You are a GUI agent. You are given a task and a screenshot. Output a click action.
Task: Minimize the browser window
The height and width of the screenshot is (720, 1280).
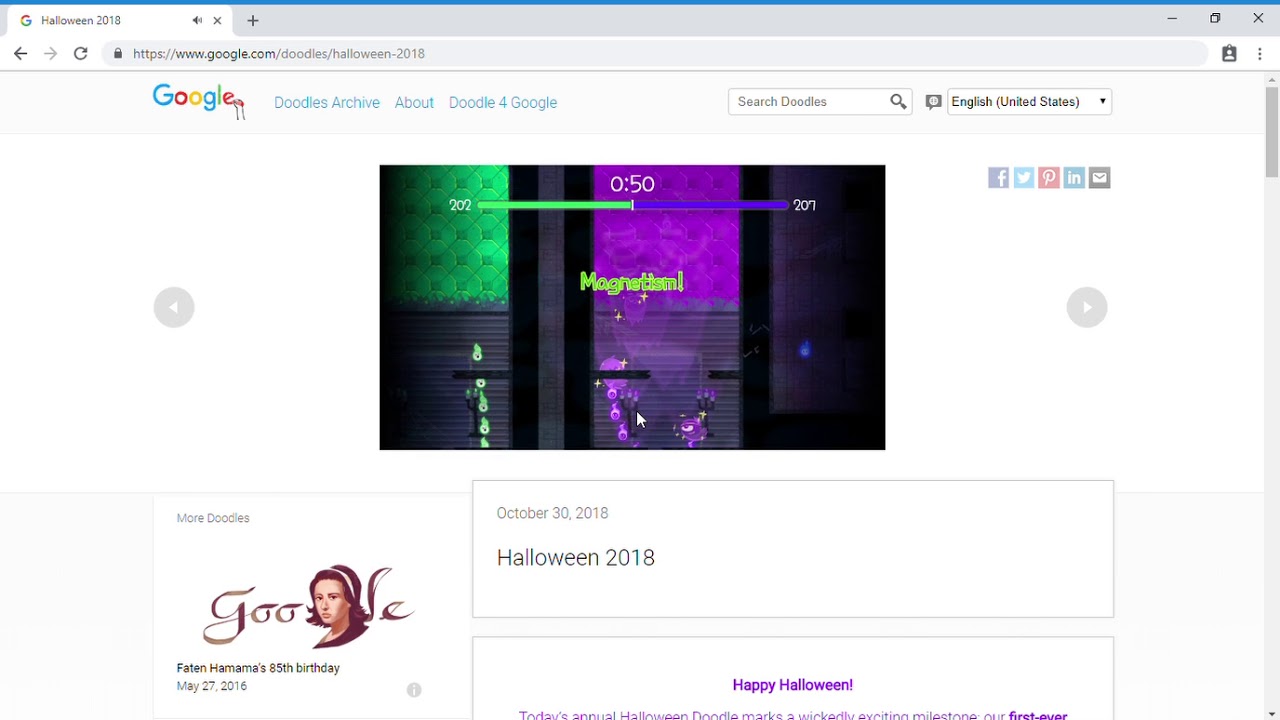pos(1172,18)
